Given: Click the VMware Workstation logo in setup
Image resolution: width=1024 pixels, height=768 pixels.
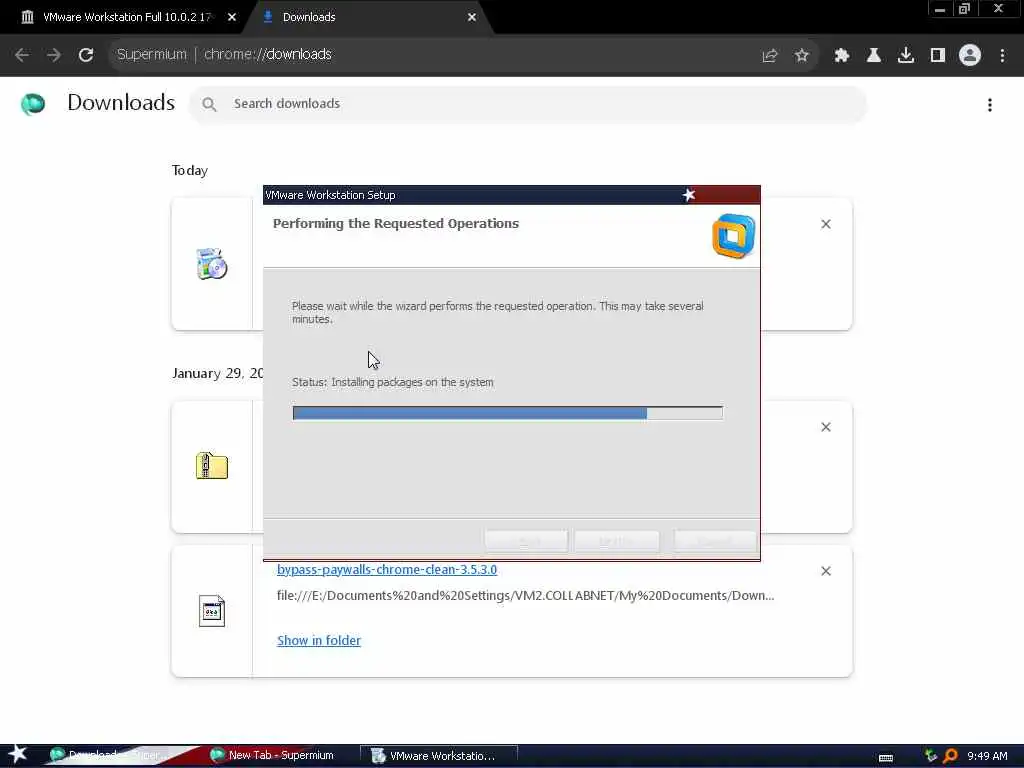Looking at the screenshot, I should point(733,236).
